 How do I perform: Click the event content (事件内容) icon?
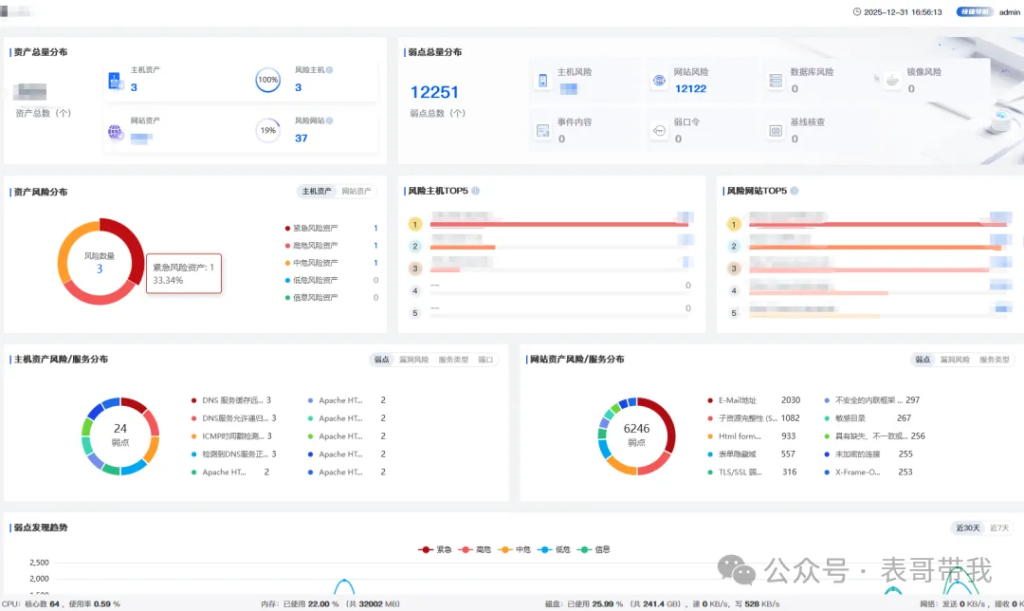pyautogui.click(x=543, y=130)
